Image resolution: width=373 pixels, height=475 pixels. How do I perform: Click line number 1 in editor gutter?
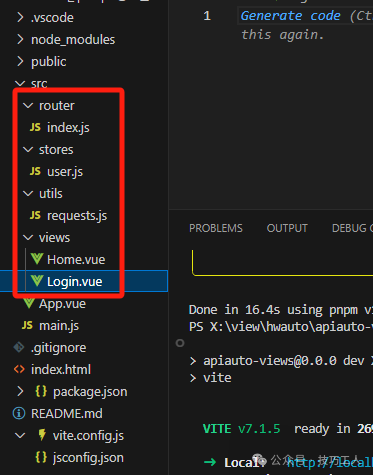coord(207,16)
